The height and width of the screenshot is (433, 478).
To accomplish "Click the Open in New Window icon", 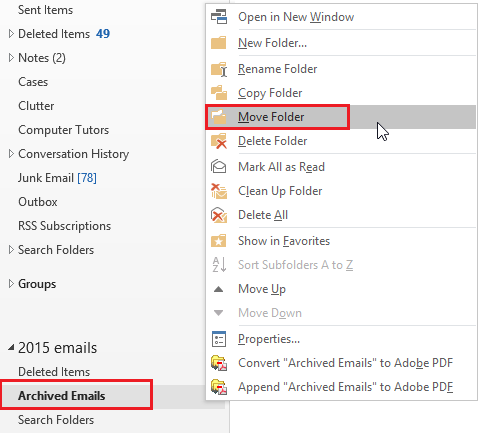I will [x=219, y=17].
